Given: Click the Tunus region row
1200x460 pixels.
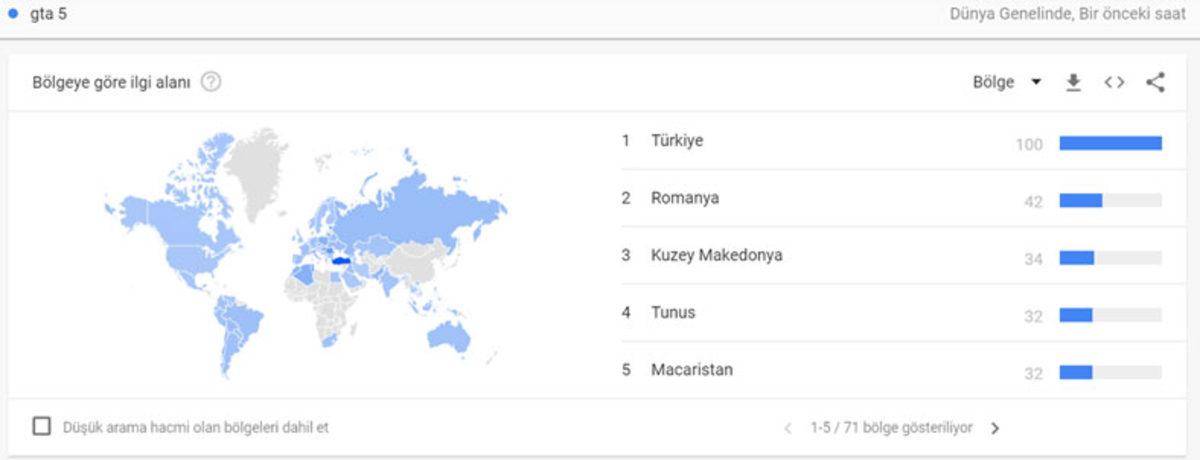Looking at the screenshot, I should pyautogui.click(x=672, y=312).
